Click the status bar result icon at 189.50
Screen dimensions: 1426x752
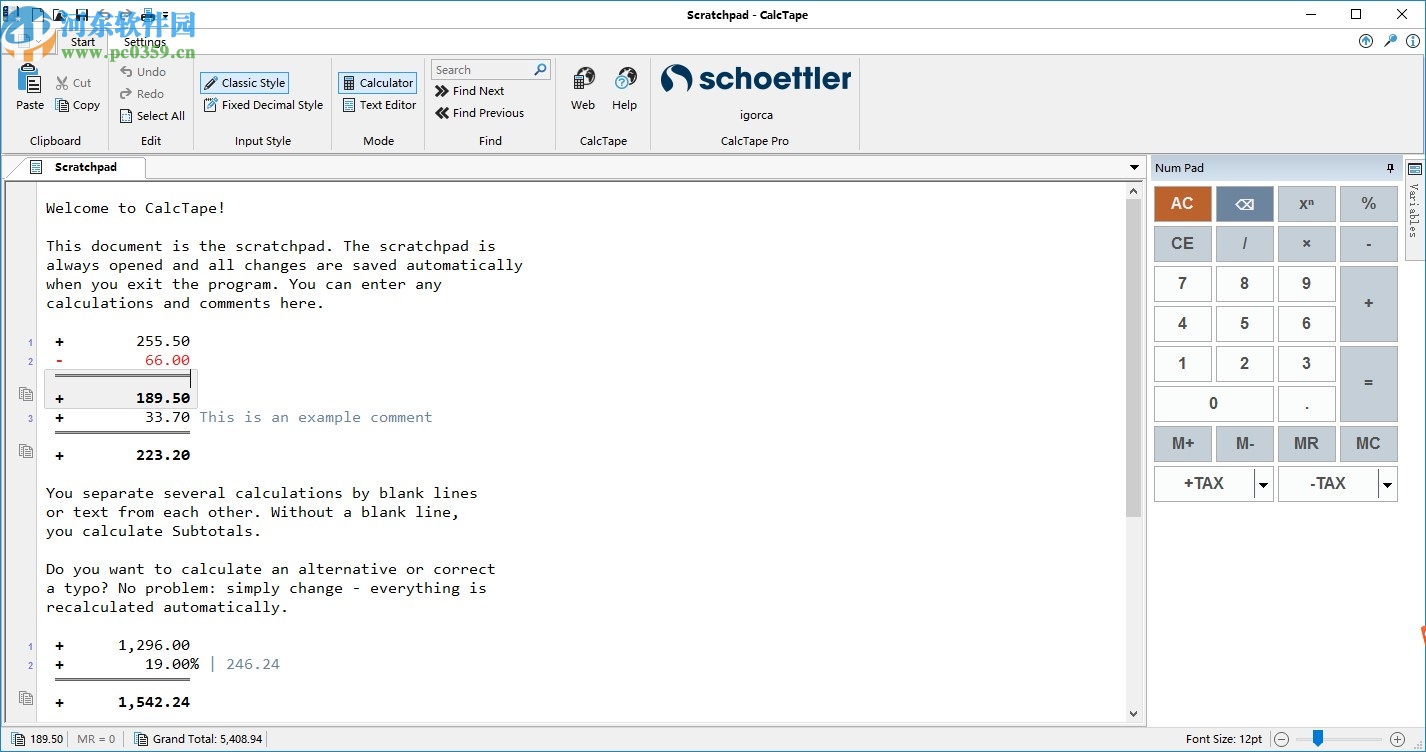click(18, 739)
